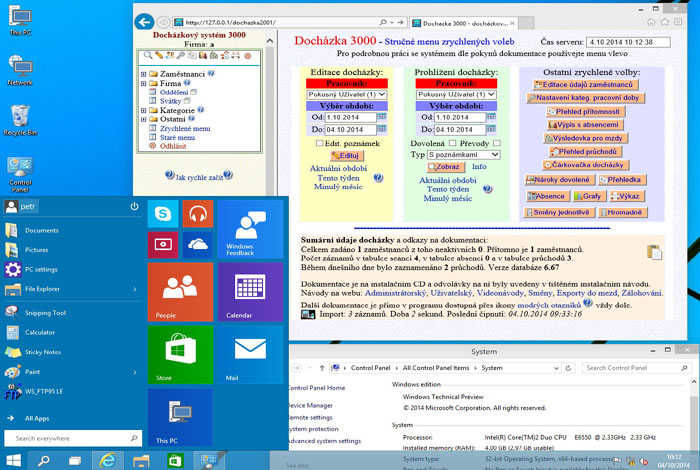
Task: Click the 'Nároky dovolené' button
Action: click(559, 179)
